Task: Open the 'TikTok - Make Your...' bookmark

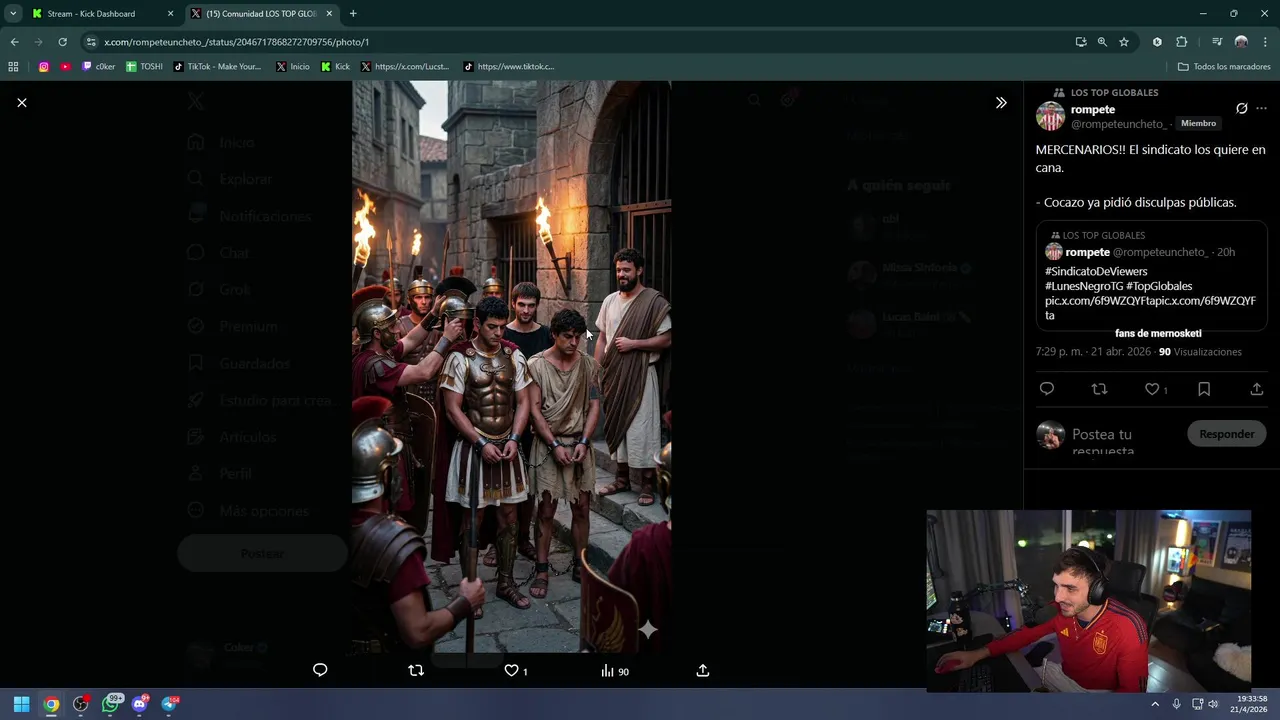Action: [217, 67]
